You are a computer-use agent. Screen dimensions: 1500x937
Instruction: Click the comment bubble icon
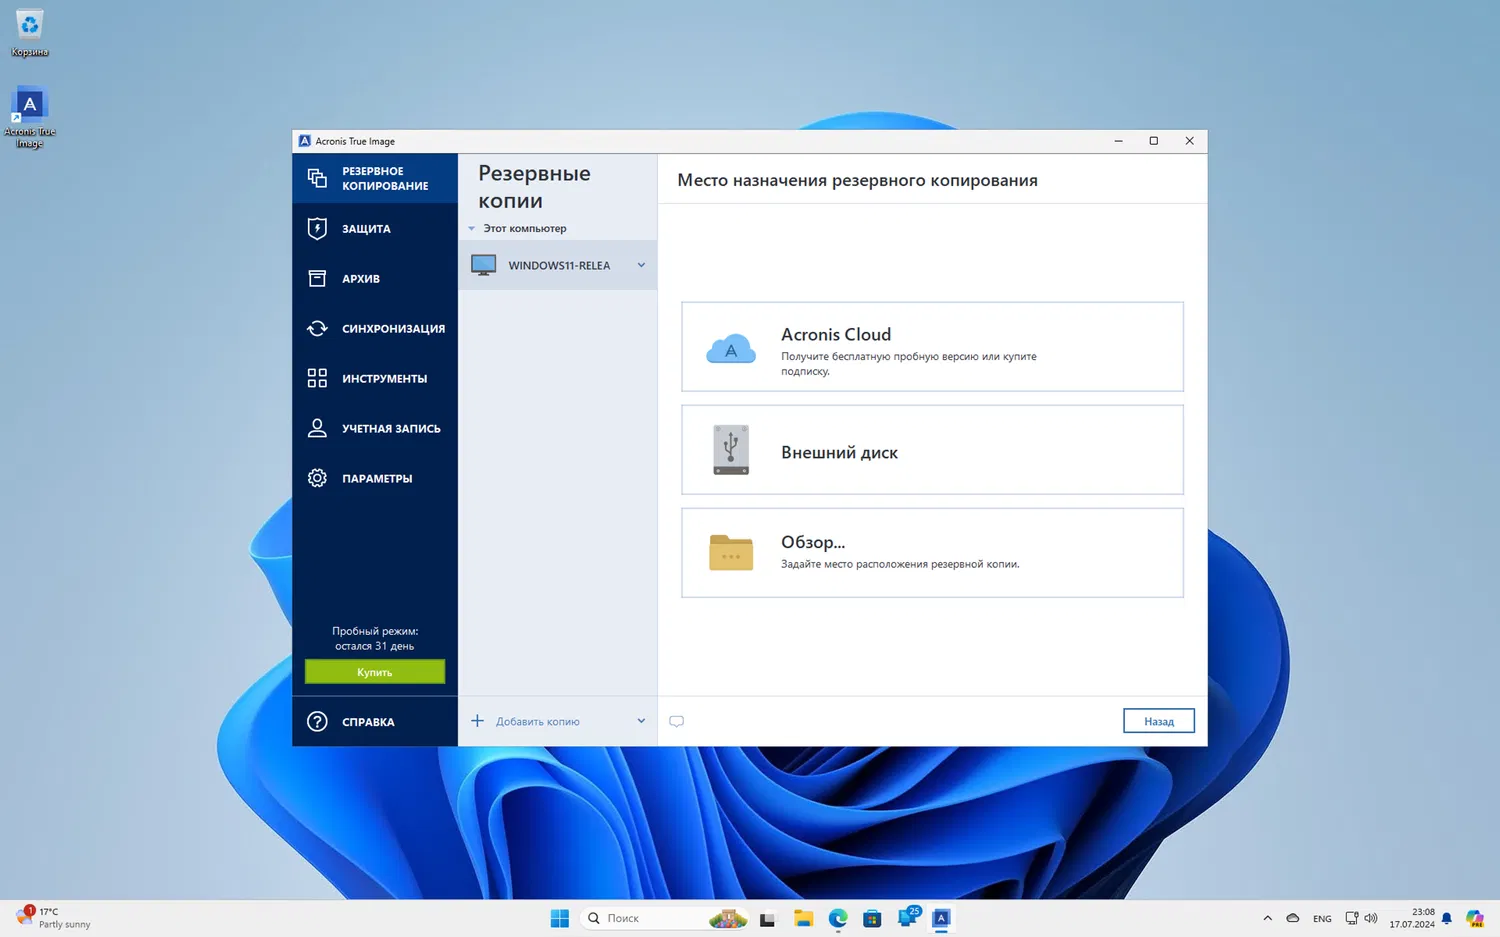(x=677, y=721)
